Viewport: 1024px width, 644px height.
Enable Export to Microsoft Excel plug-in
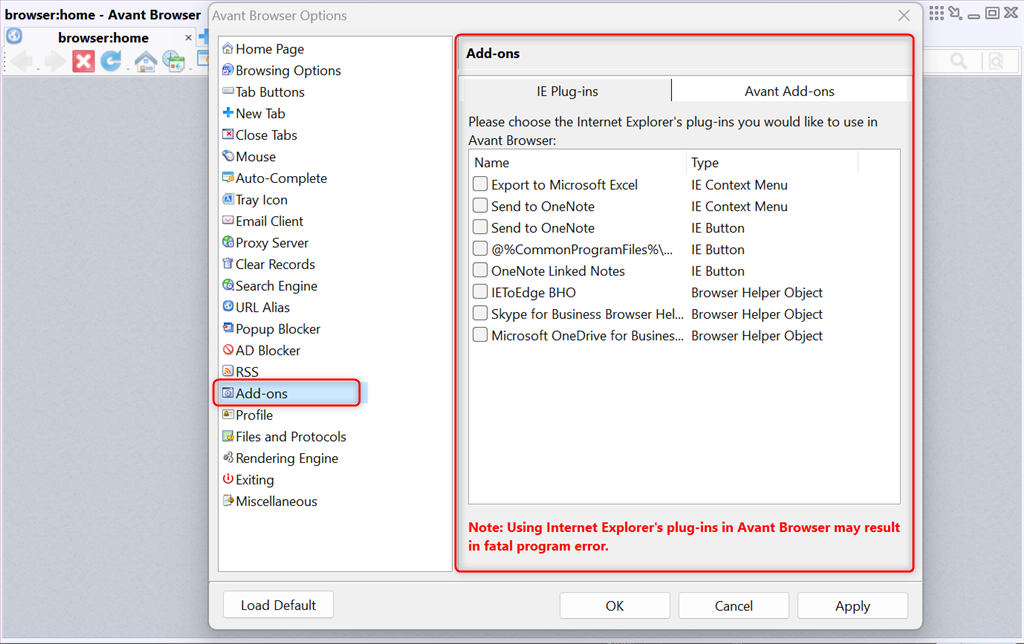pyautogui.click(x=480, y=184)
